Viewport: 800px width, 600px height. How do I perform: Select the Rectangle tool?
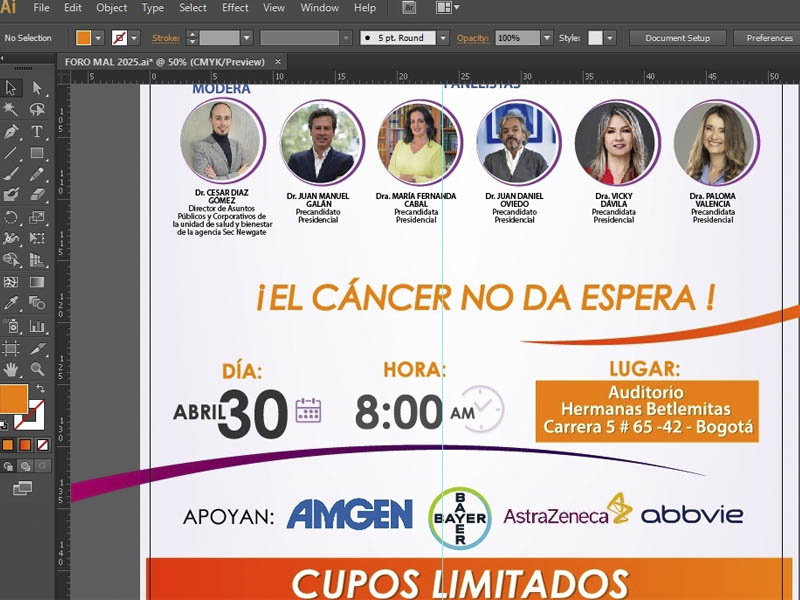pyautogui.click(x=37, y=153)
